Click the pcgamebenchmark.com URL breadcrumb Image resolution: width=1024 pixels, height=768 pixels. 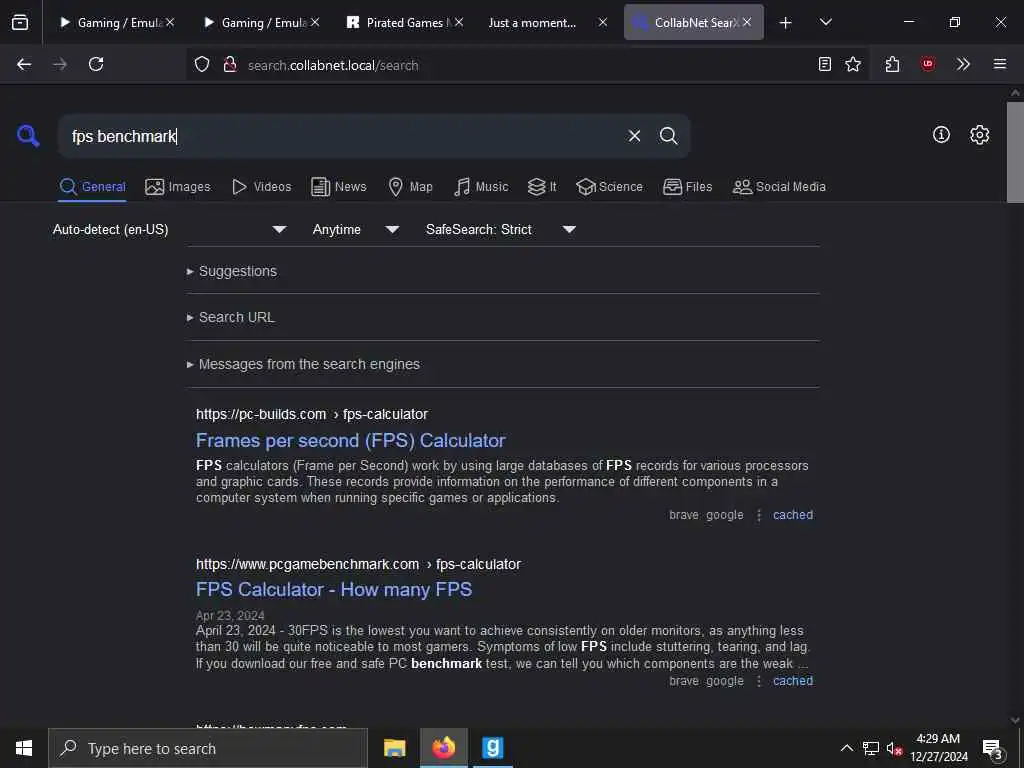(x=359, y=564)
